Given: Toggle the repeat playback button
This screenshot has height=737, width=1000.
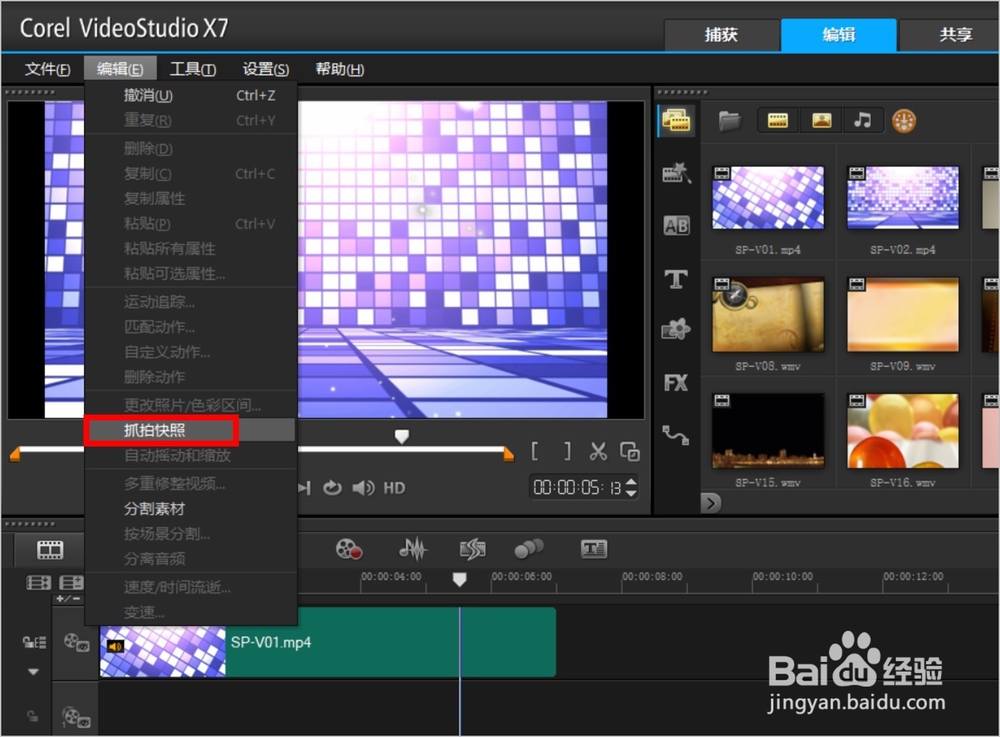Looking at the screenshot, I should [332, 488].
